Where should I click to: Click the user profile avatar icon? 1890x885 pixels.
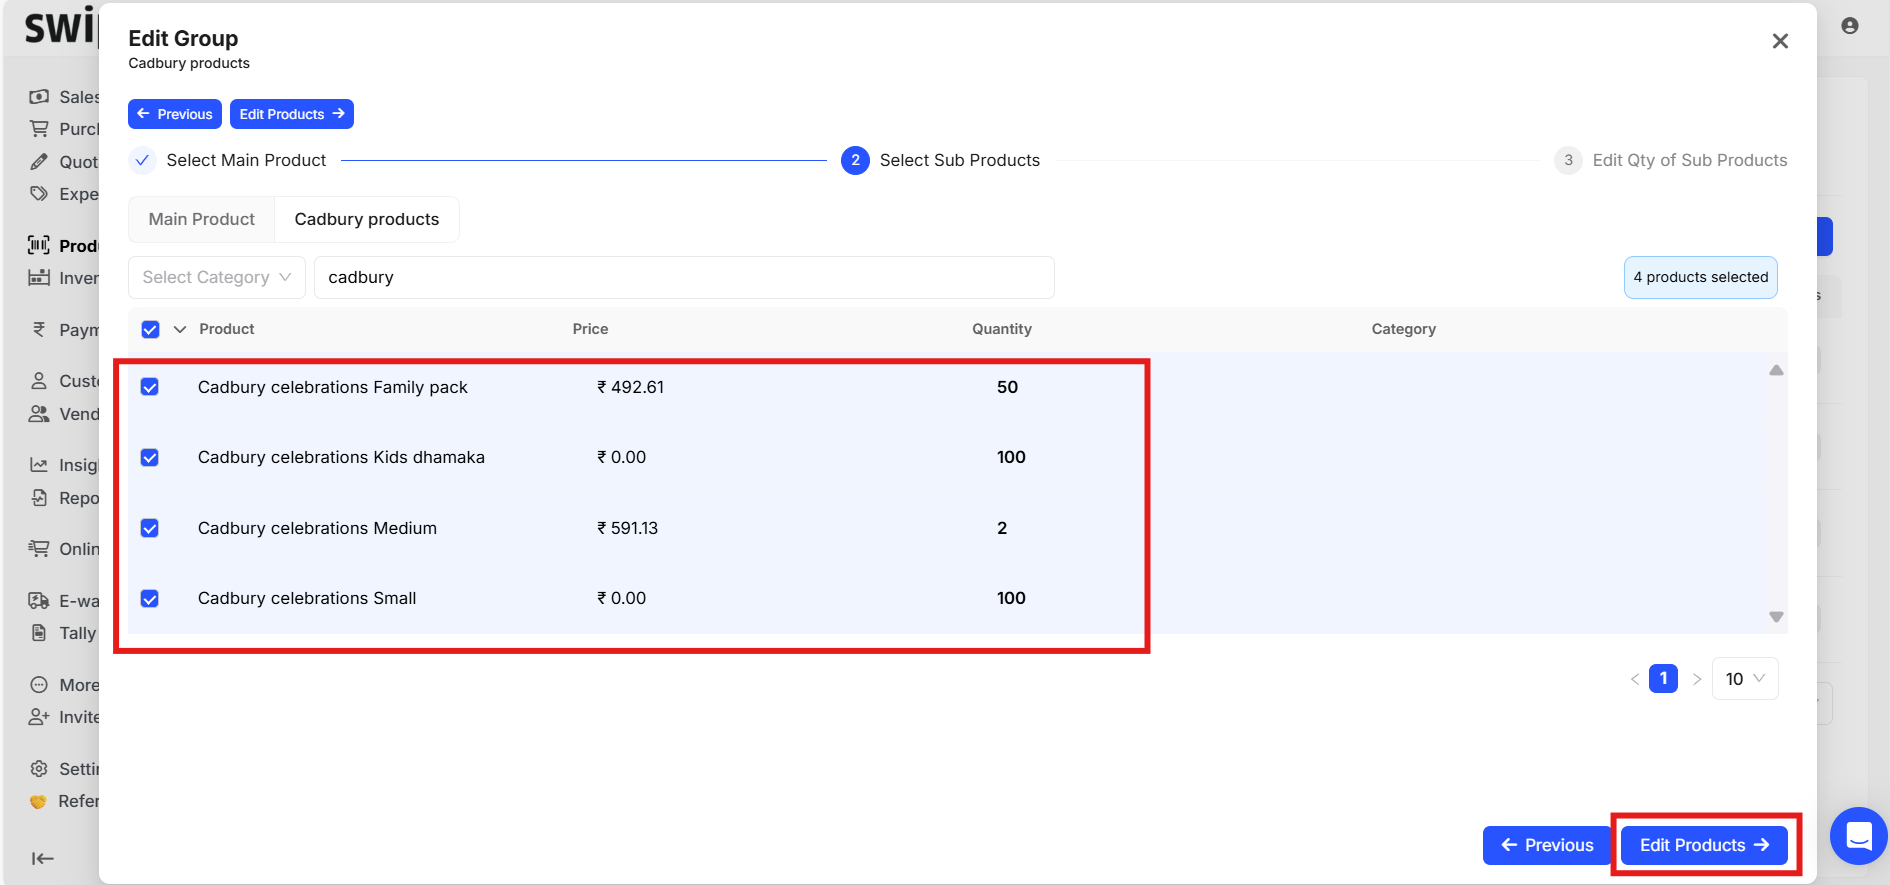[x=1850, y=26]
